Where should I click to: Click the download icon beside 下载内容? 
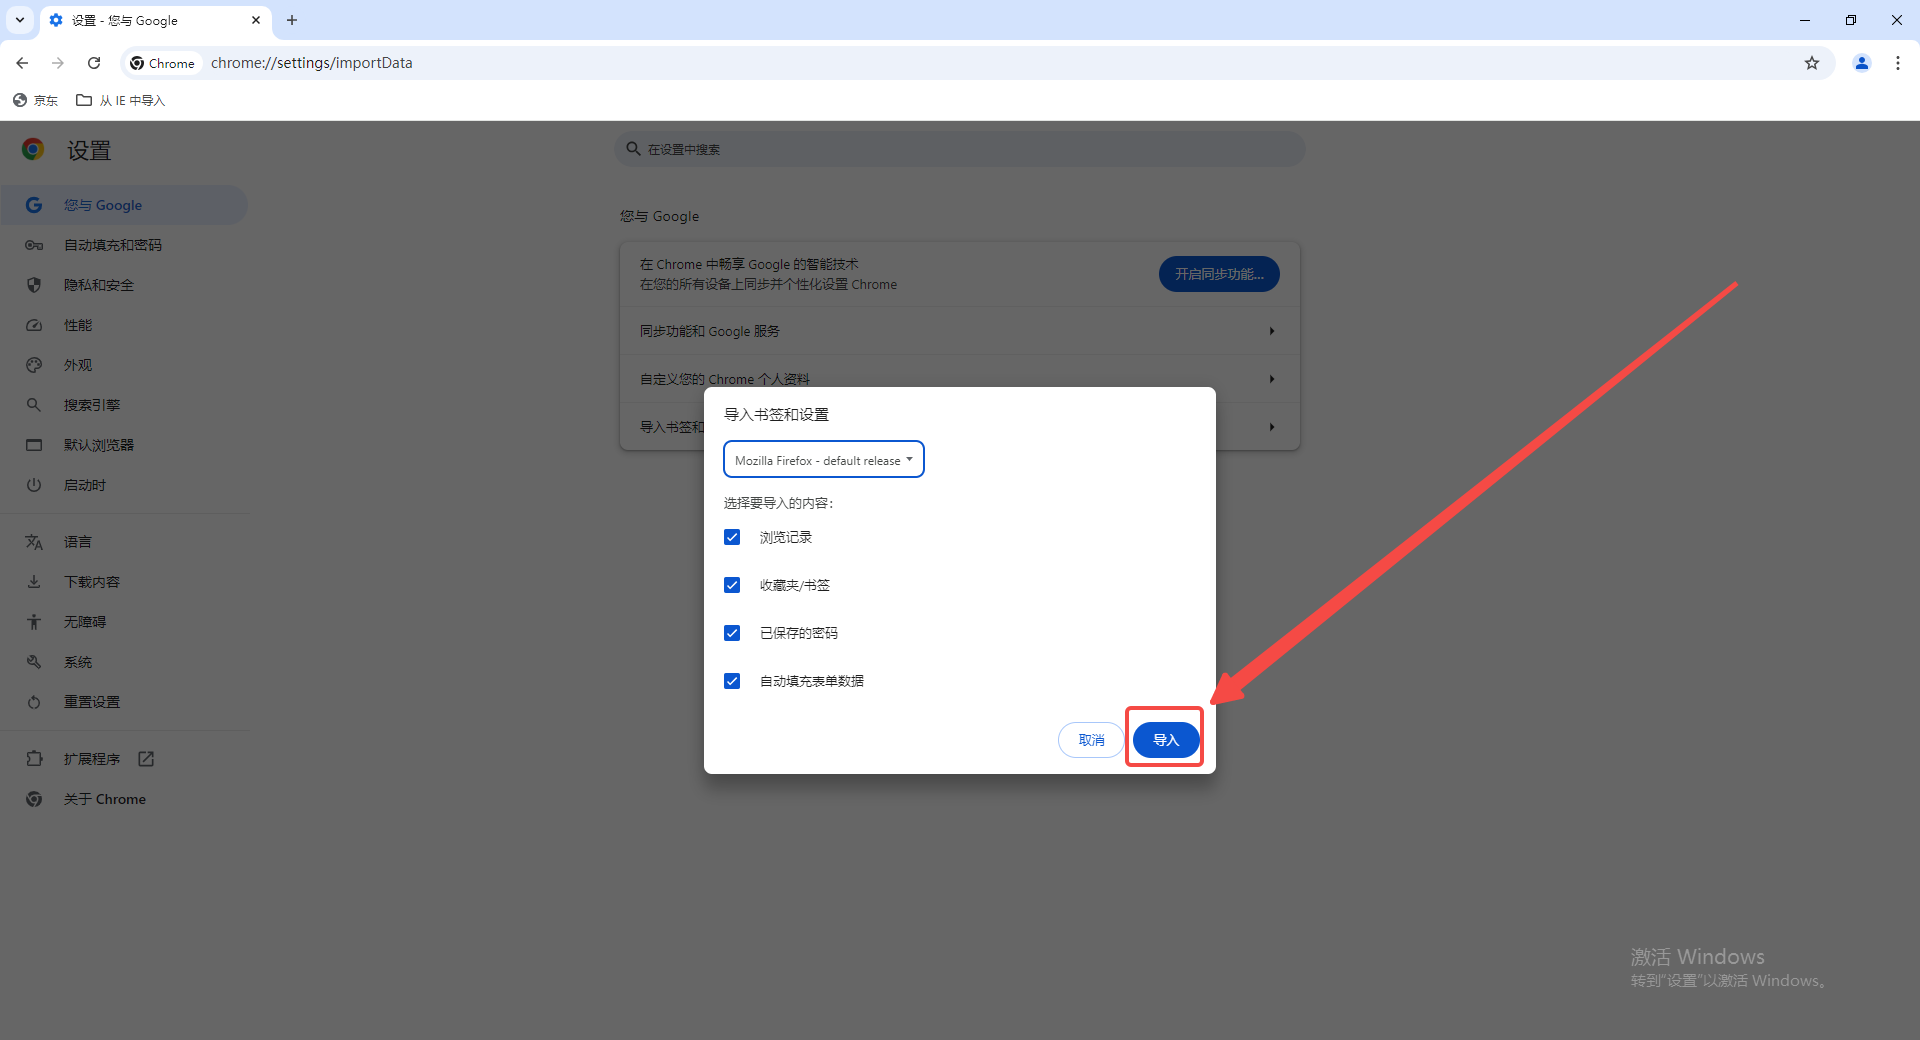point(34,582)
